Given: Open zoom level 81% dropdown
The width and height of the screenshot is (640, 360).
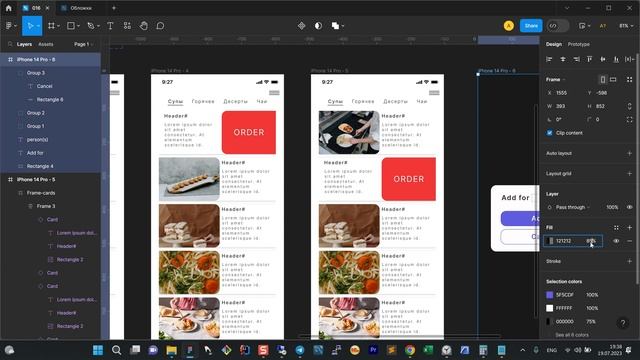Looking at the screenshot, I should (626, 26).
